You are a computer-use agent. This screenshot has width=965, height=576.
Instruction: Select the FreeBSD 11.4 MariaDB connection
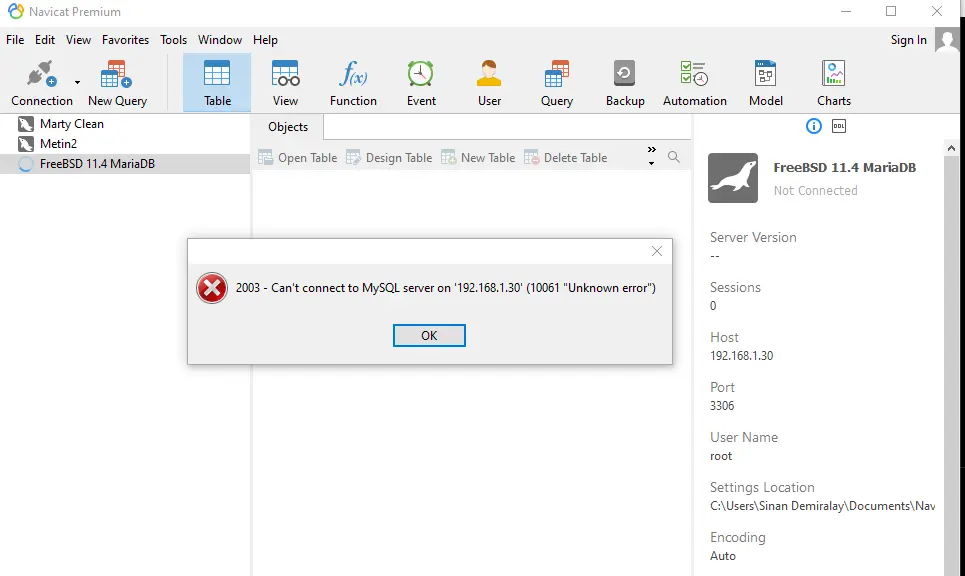[125, 164]
